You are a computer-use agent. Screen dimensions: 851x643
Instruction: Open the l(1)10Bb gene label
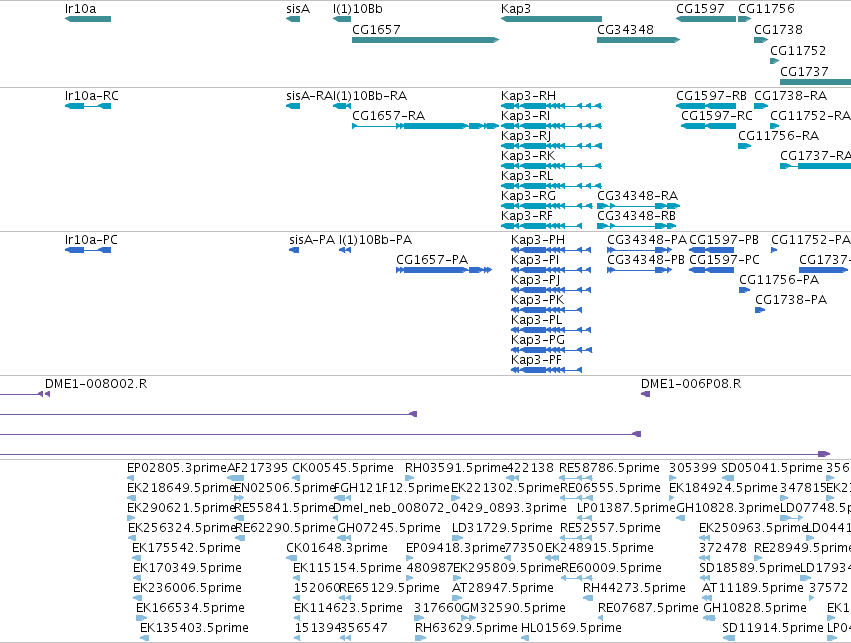pyautogui.click(x=358, y=9)
